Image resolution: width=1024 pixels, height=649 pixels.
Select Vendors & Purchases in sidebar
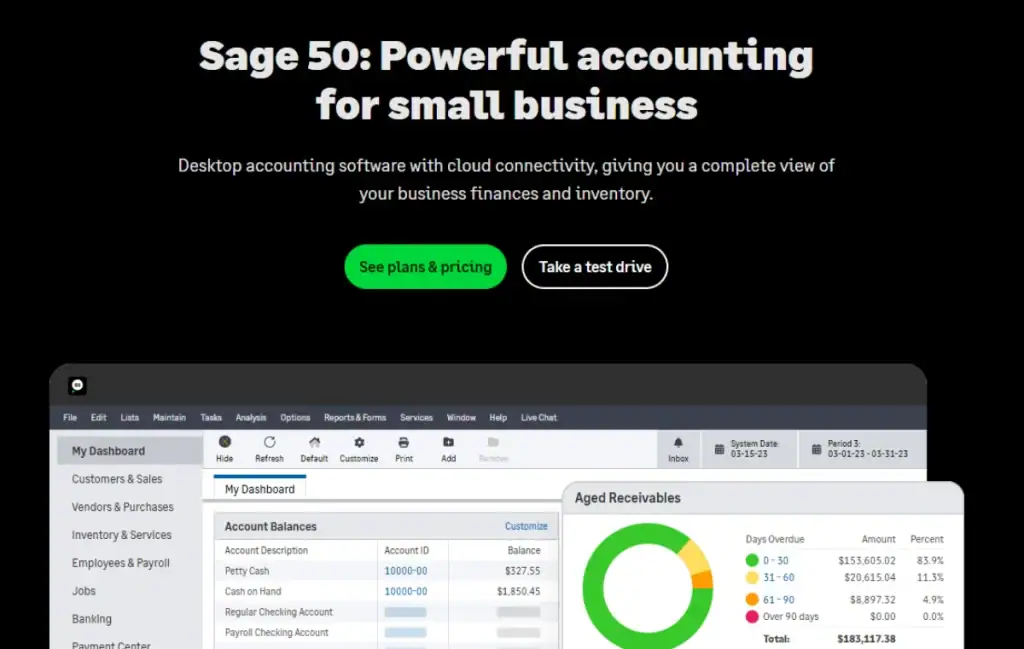(123, 507)
